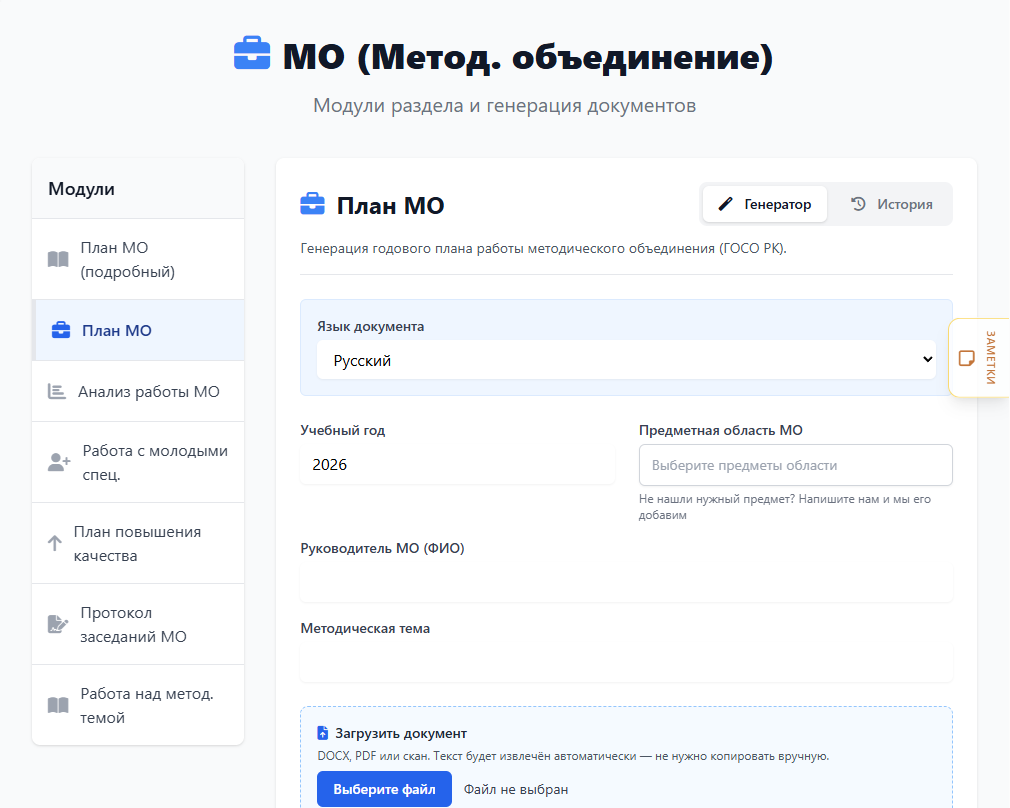The width and height of the screenshot is (1010, 808).
Task: Click the sticky-note icon on the Заметки tab
Action: 966,358
